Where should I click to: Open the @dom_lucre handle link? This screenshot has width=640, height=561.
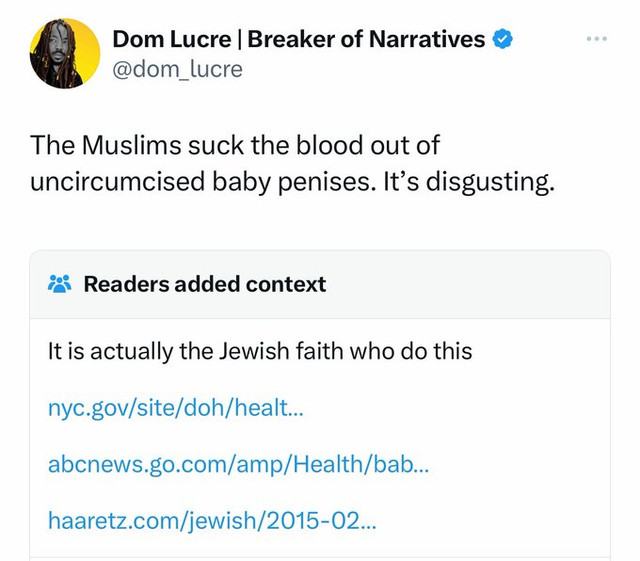pos(177,69)
